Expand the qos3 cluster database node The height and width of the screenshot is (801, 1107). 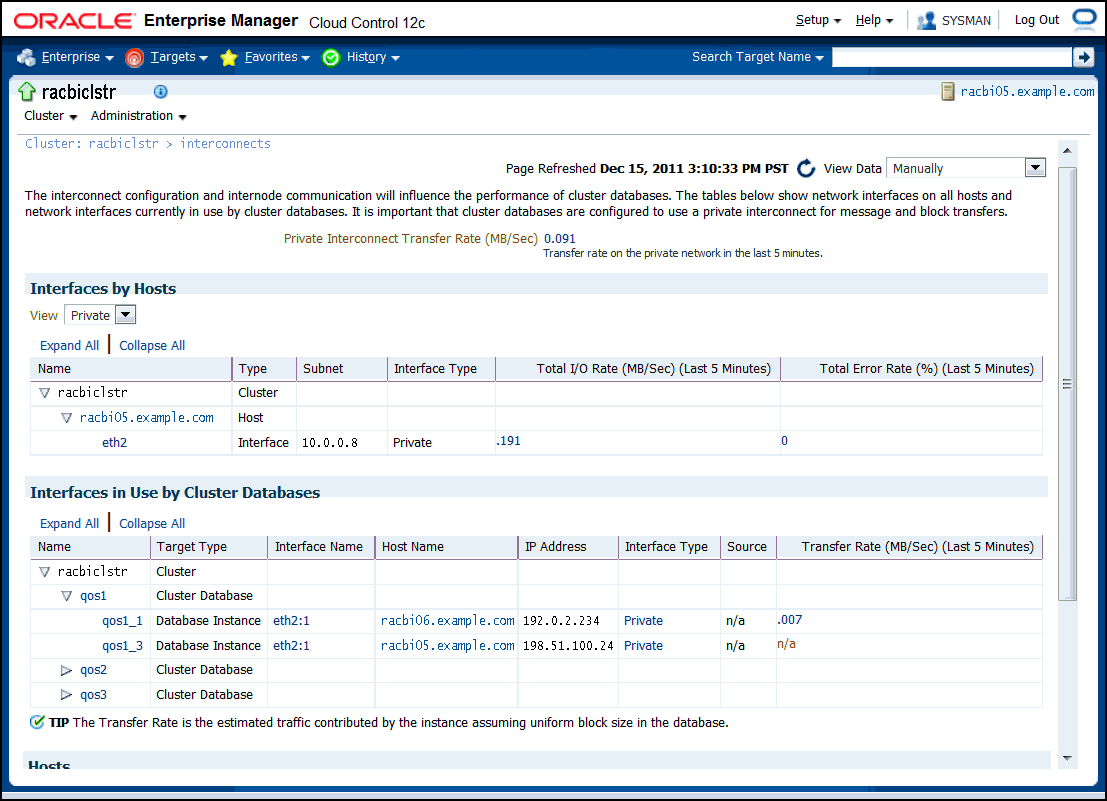[66, 695]
